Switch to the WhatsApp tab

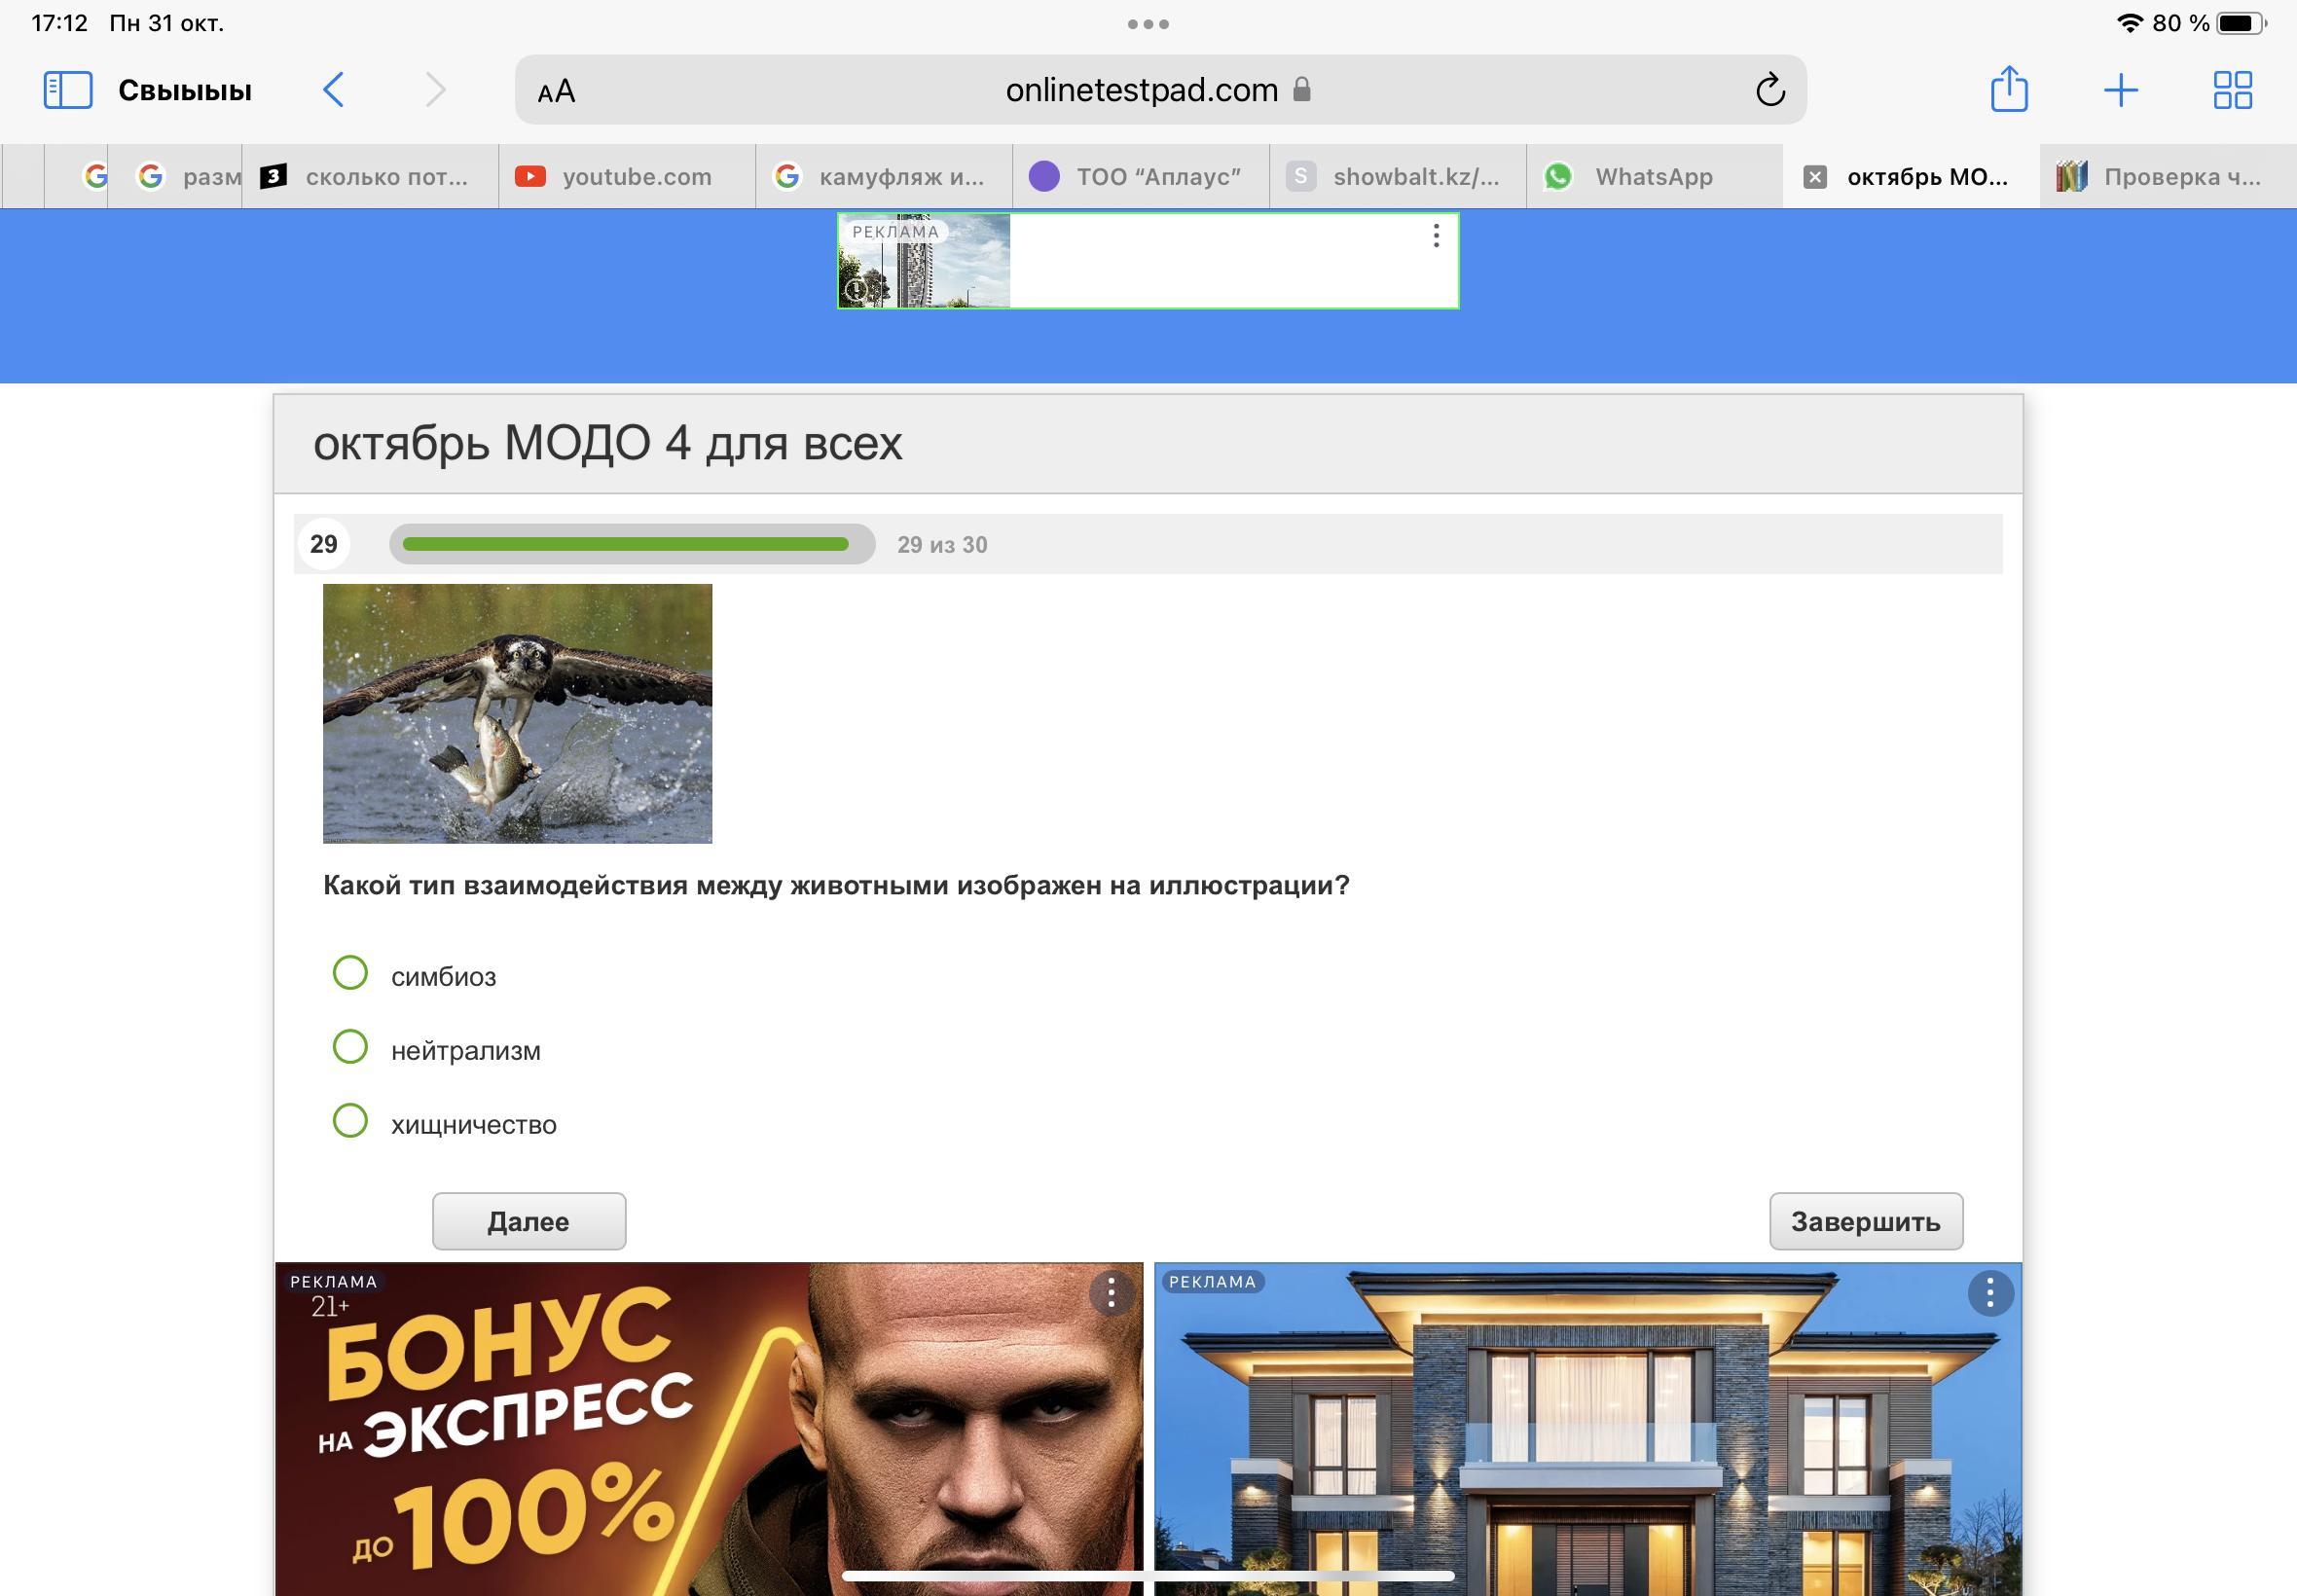[x=1652, y=177]
